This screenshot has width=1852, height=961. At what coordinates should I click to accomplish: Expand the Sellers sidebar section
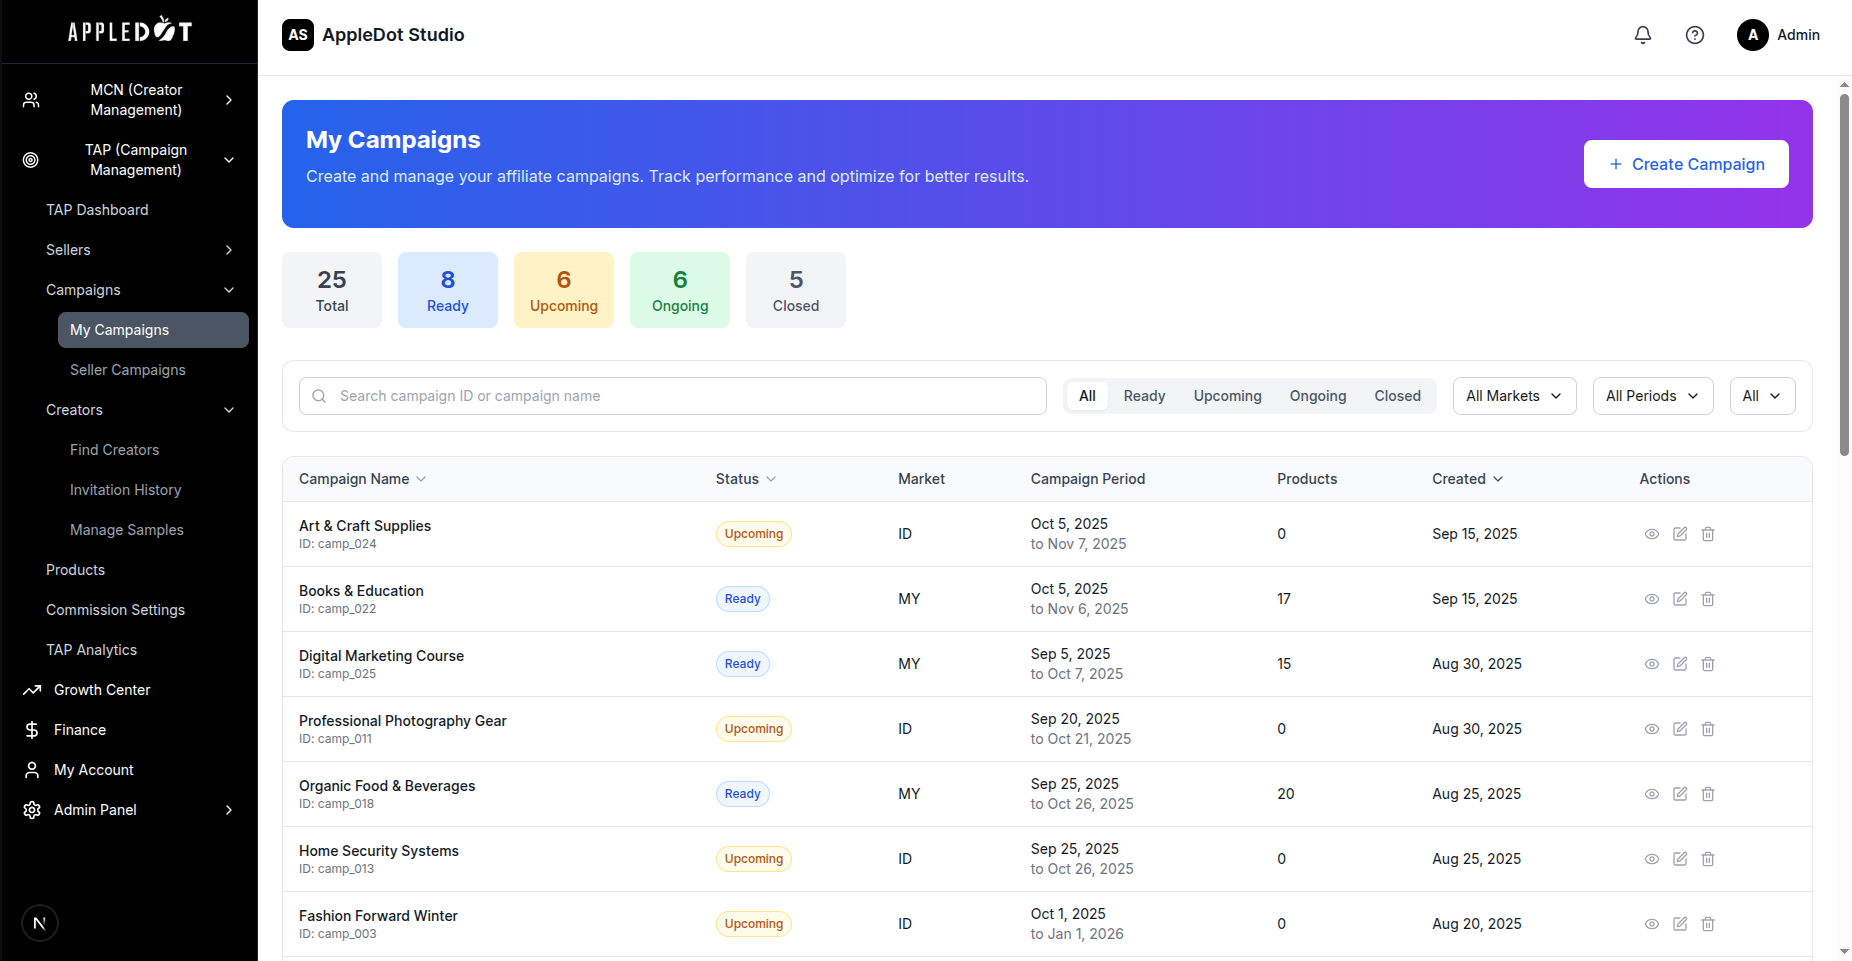pos(229,250)
